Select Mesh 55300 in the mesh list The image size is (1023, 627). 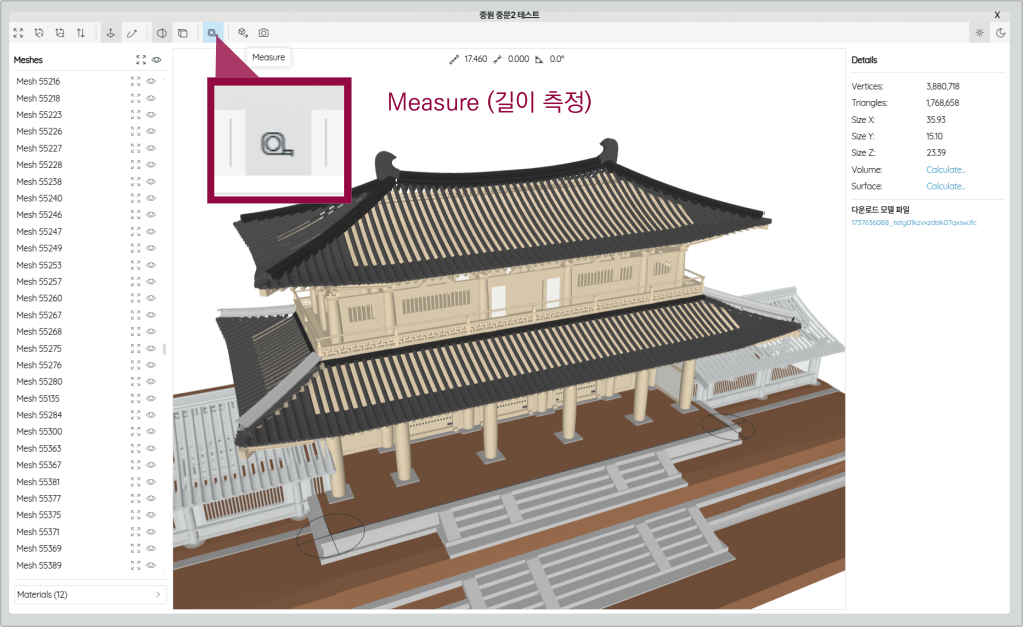point(39,431)
